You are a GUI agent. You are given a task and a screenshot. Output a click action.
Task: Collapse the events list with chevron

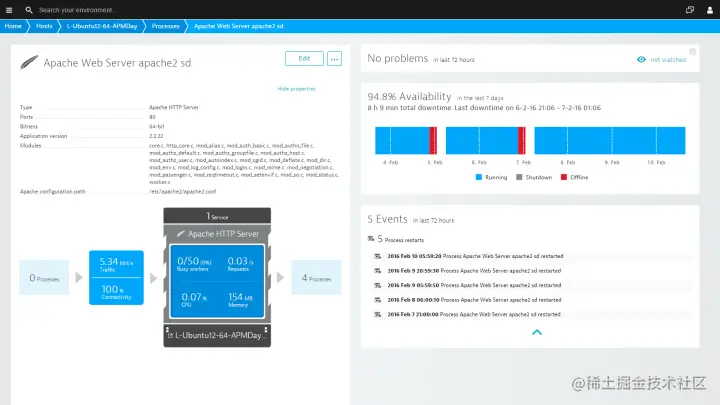(x=537, y=332)
